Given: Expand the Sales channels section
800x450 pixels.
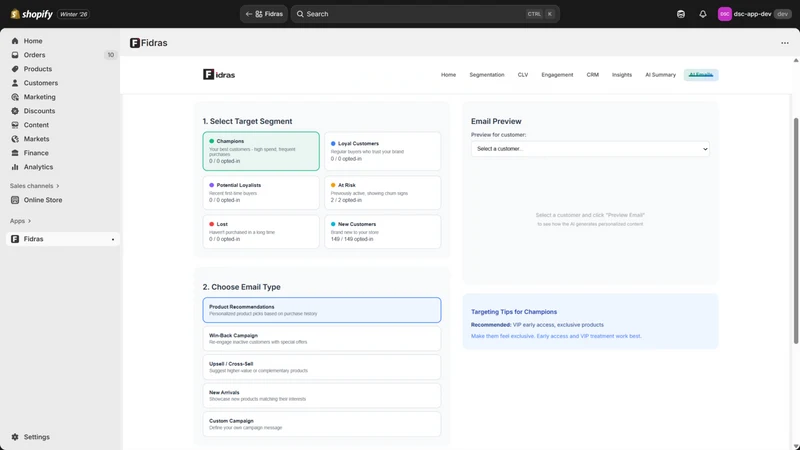Looking at the screenshot, I should [34, 186].
